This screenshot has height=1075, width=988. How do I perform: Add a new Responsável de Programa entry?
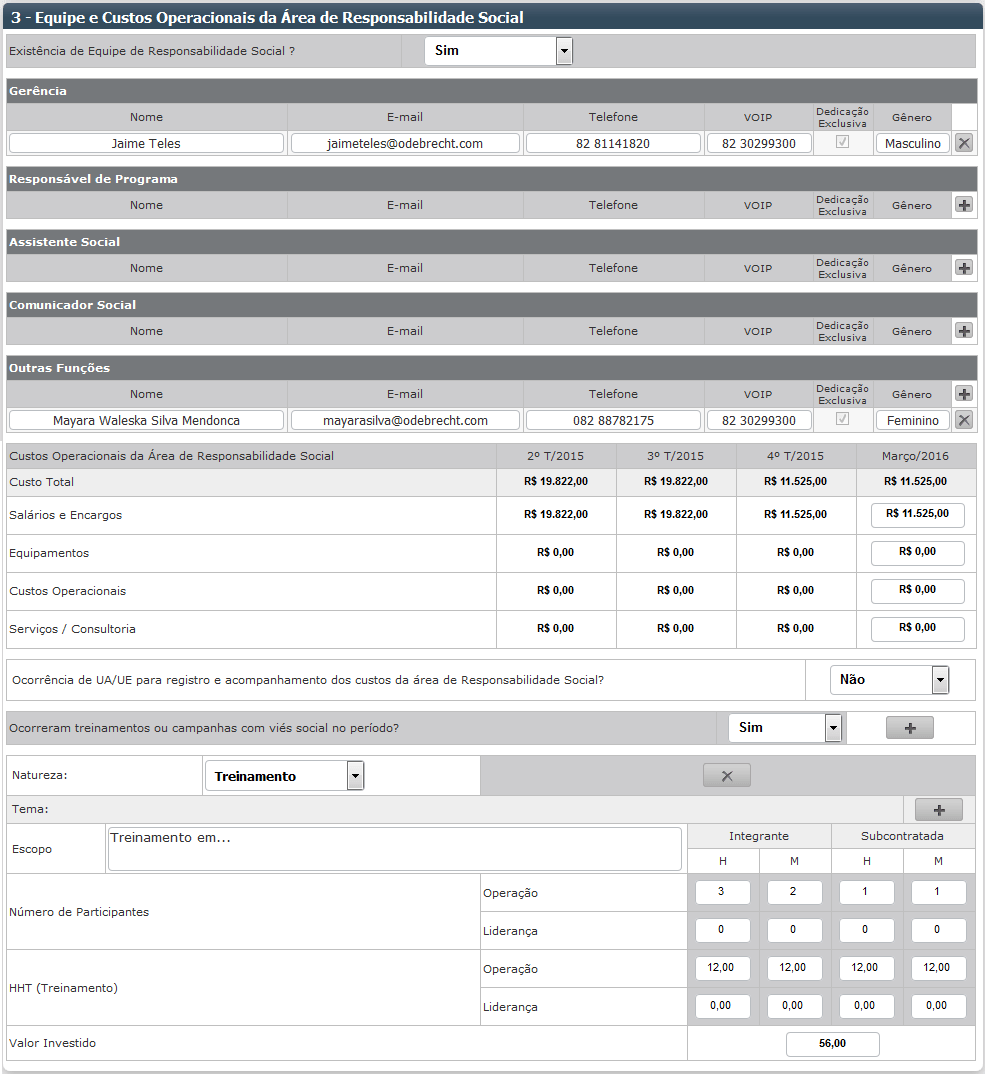(964, 205)
